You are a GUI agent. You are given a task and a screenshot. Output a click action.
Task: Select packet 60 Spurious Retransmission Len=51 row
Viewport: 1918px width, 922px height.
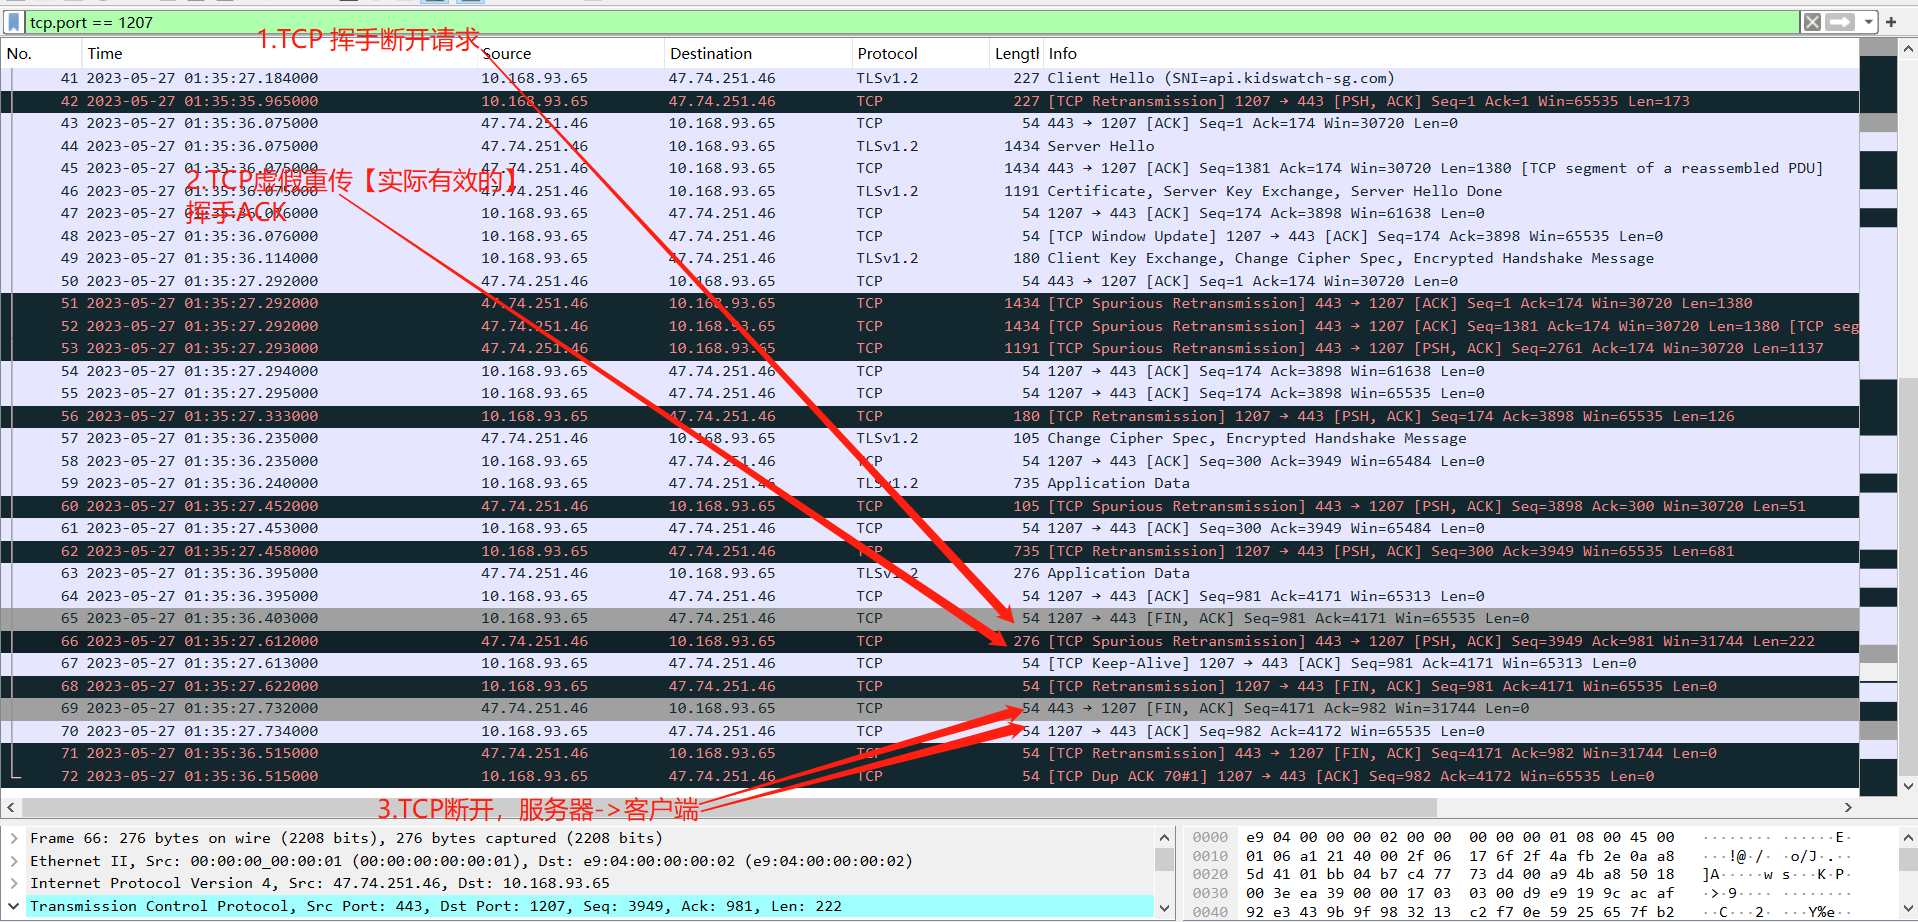[x=930, y=506]
